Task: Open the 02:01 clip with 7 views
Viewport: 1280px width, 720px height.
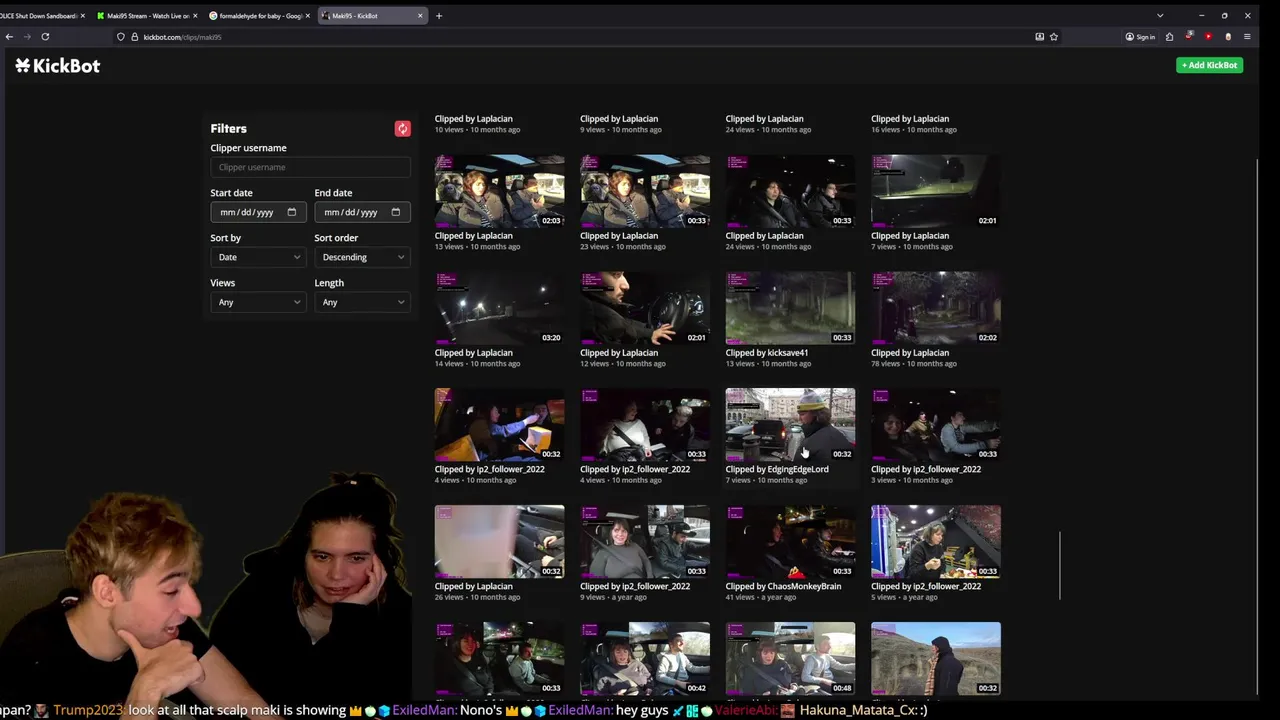Action: [935, 191]
